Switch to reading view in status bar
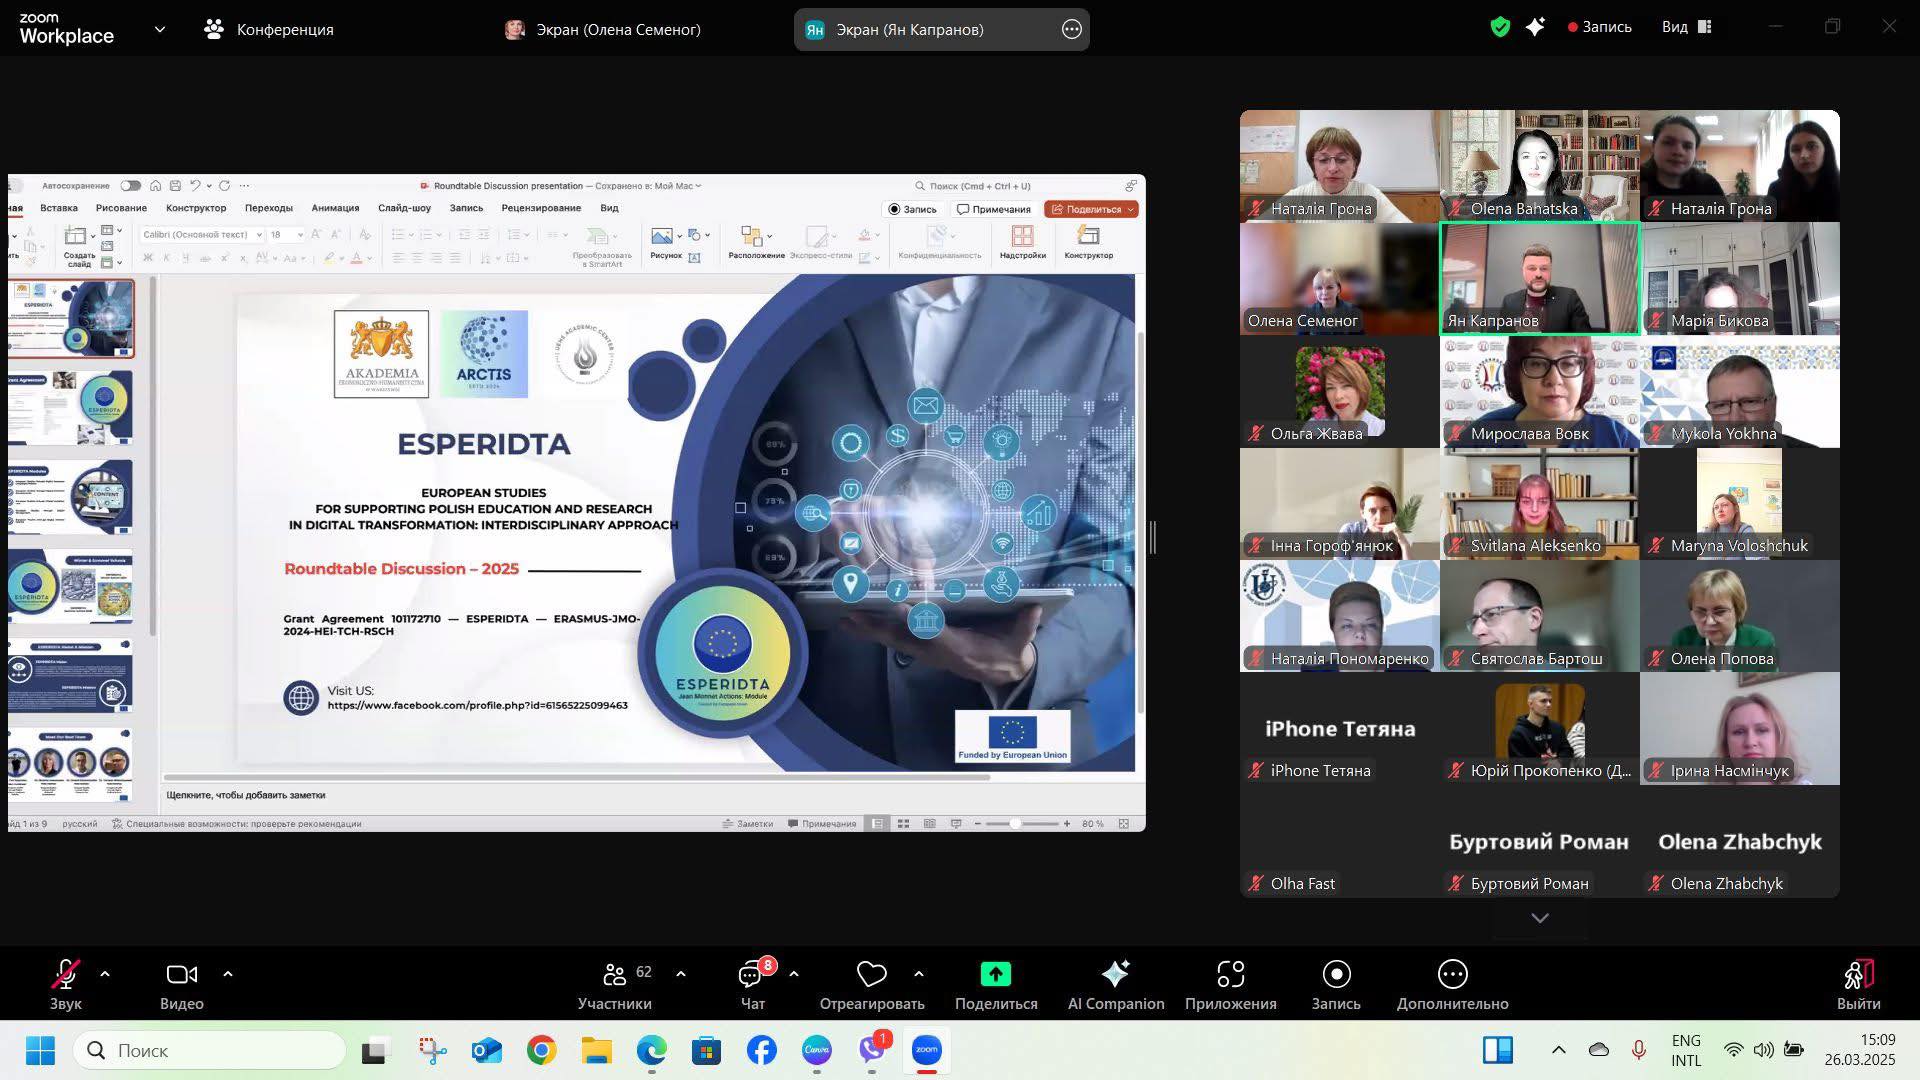This screenshot has width=1920, height=1080. tap(929, 824)
